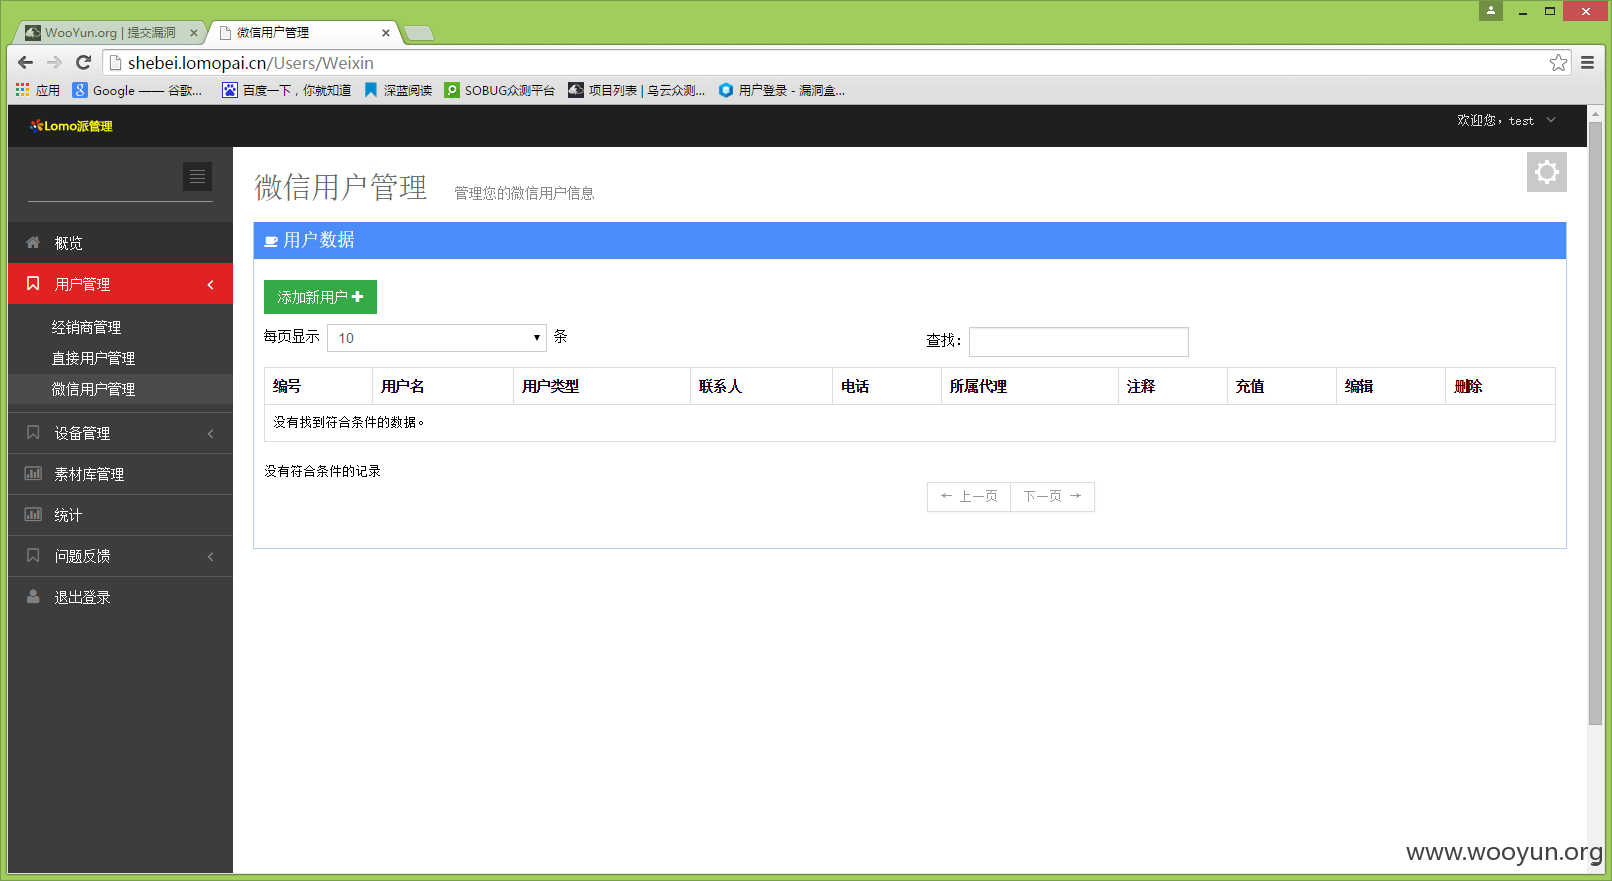
Task: Click the browser forward arrow
Action: pos(55,62)
